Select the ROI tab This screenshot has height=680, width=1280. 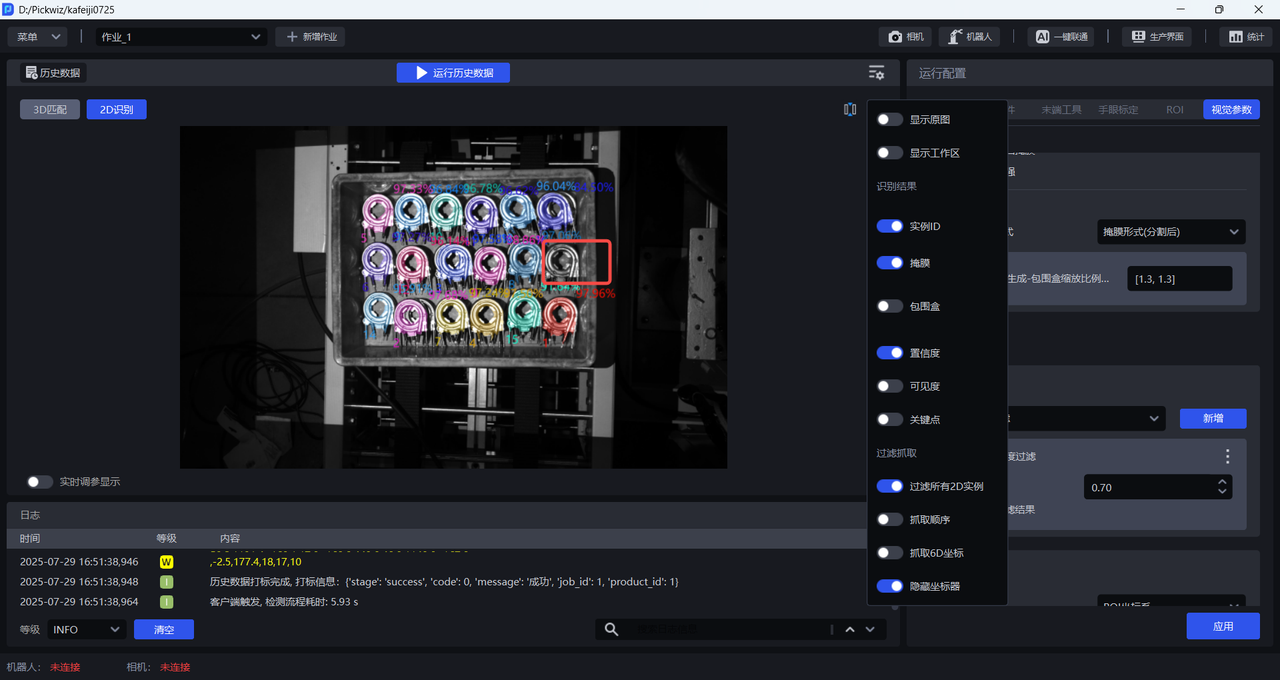1174,110
